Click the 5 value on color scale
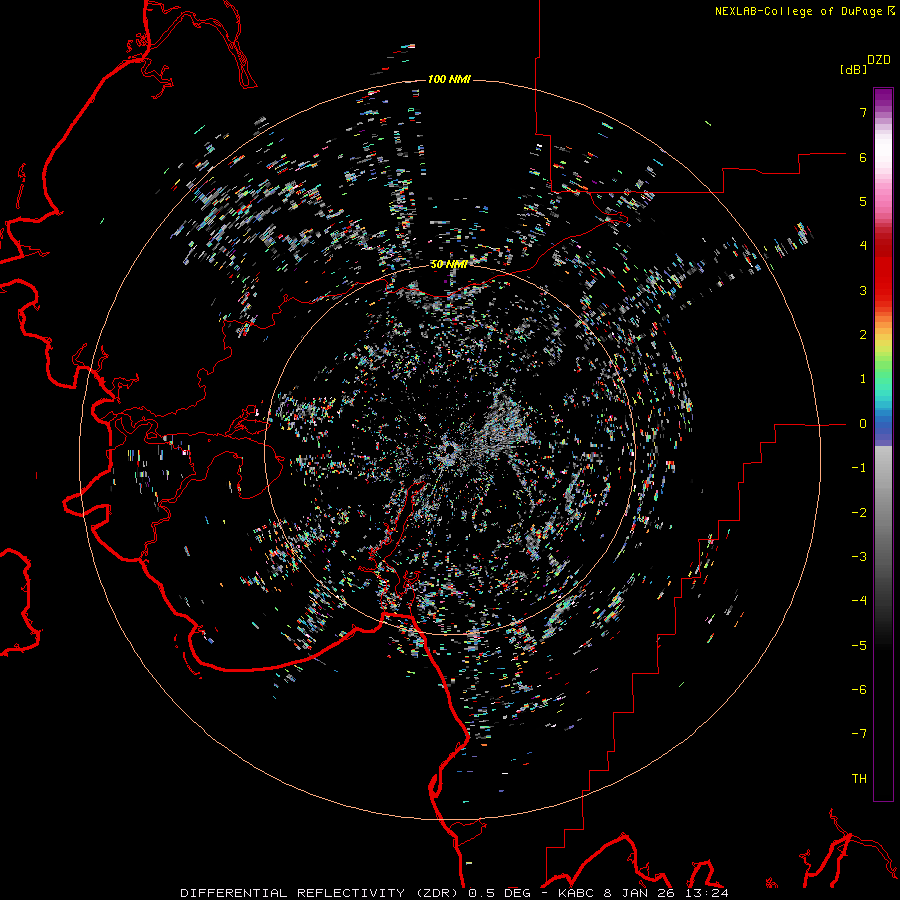 click(x=863, y=201)
